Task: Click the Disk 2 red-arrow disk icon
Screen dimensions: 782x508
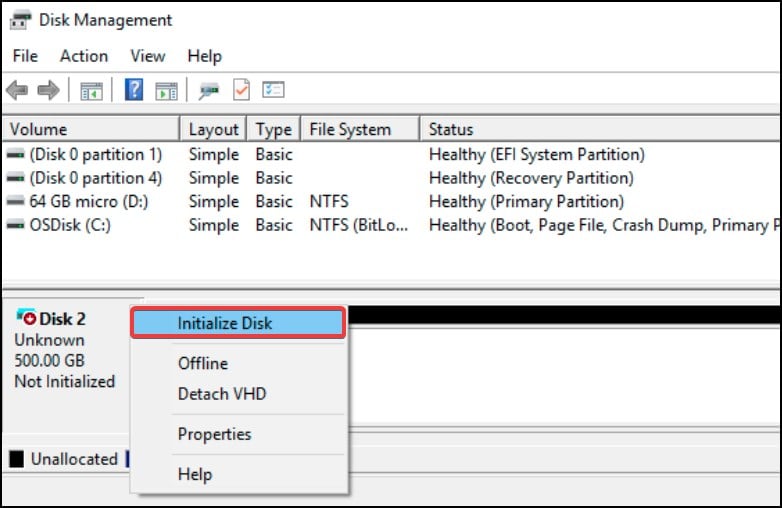Action: (26, 318)
